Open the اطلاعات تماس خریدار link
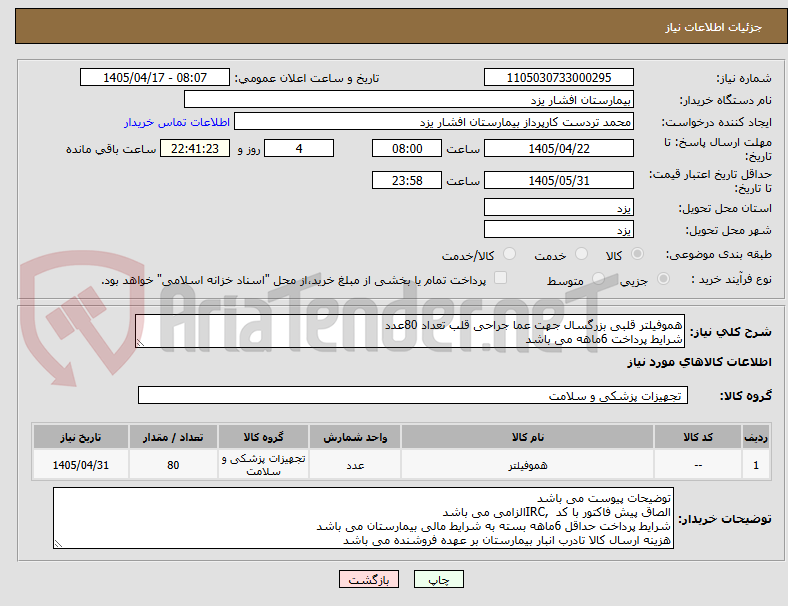 point(177,122)
